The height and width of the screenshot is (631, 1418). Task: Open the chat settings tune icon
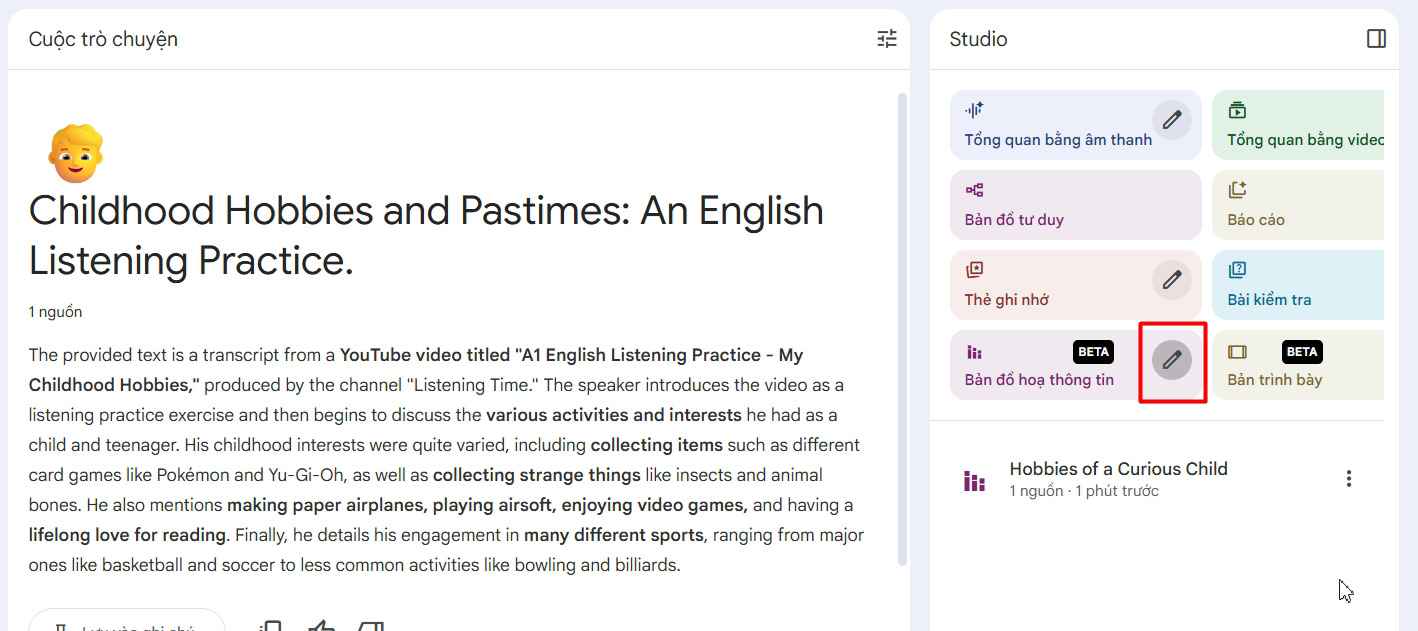click(886, 39)
